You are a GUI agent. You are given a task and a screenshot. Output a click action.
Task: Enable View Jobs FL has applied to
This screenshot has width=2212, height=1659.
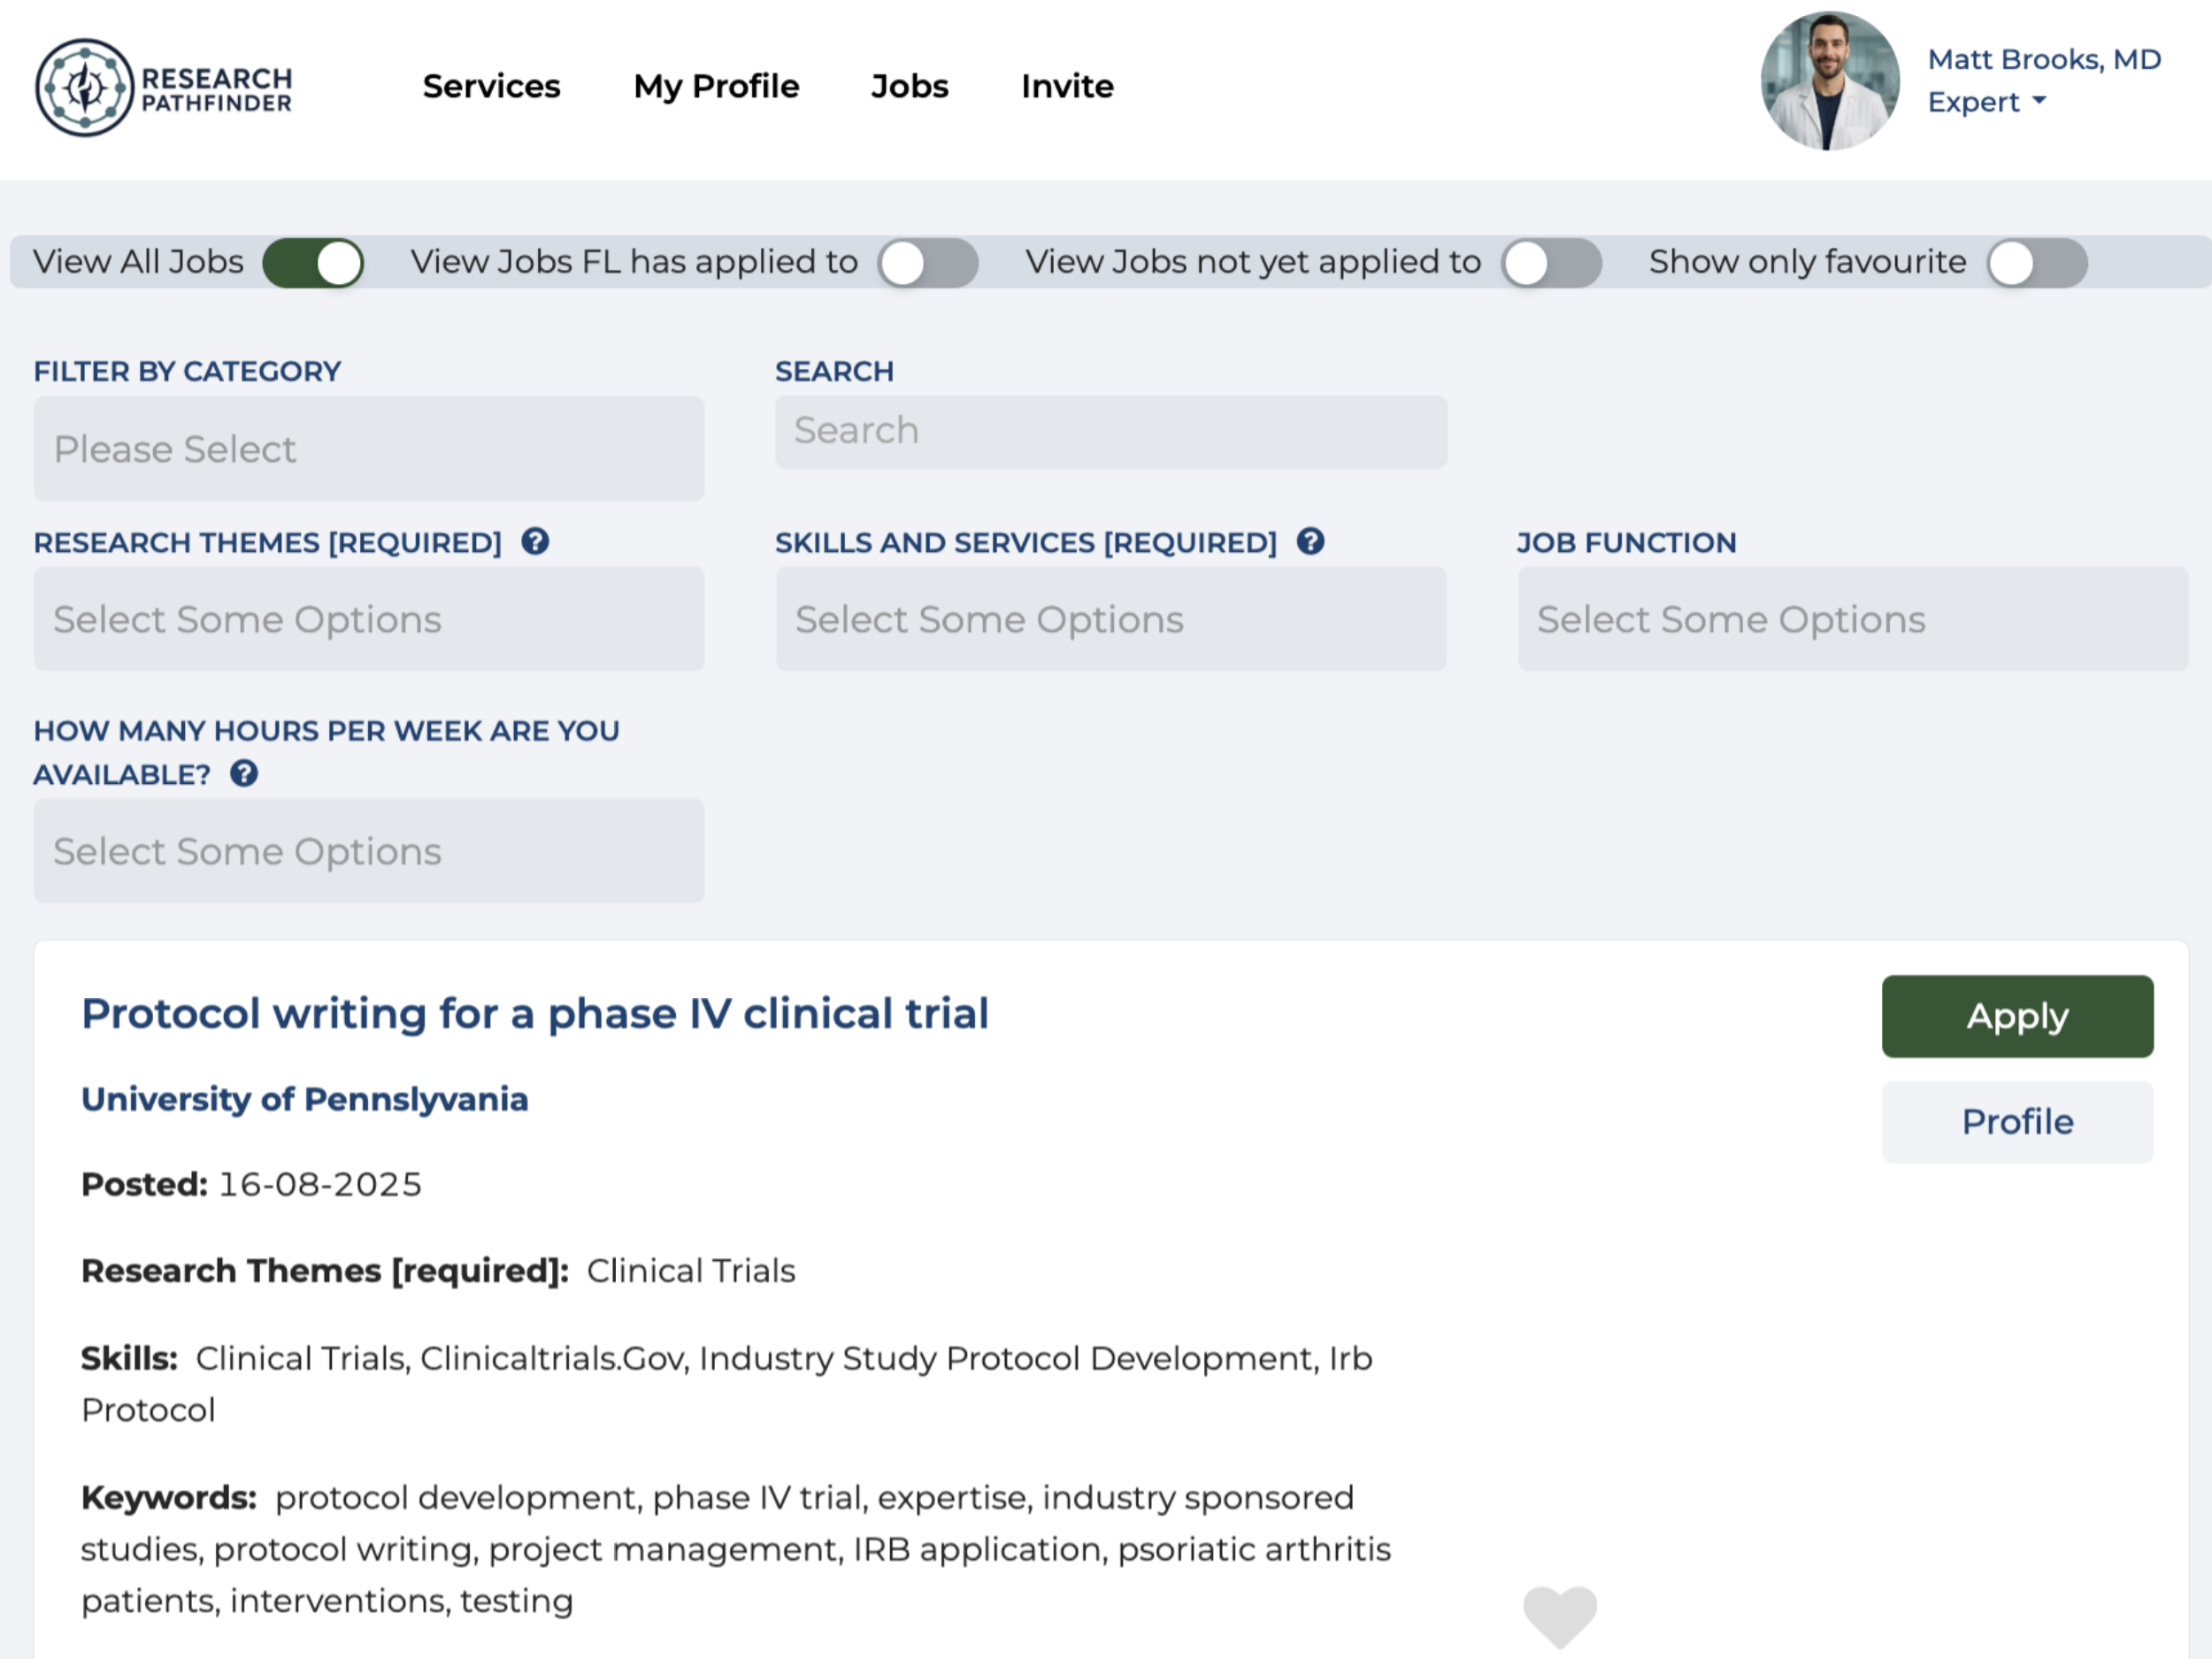(x=927, y=263)
